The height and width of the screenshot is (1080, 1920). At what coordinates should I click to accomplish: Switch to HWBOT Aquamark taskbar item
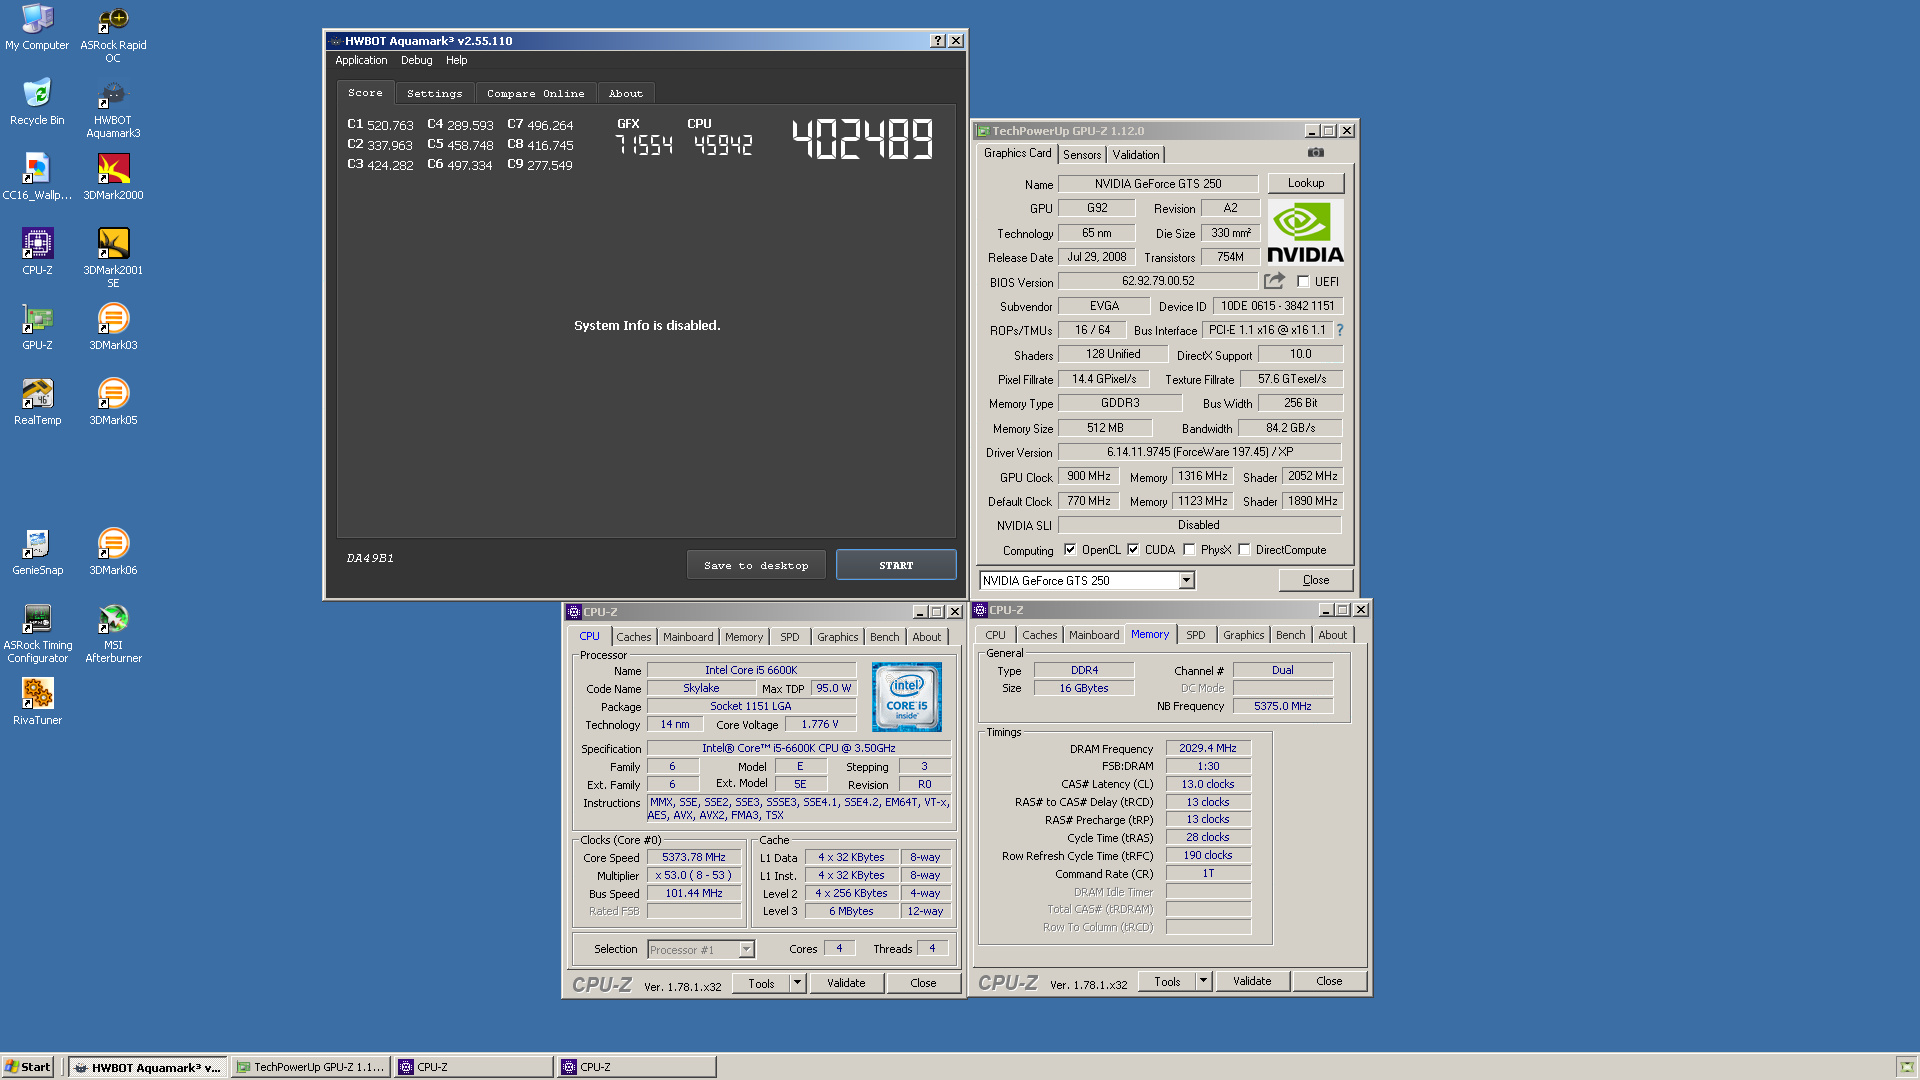tap(148, 1067)
